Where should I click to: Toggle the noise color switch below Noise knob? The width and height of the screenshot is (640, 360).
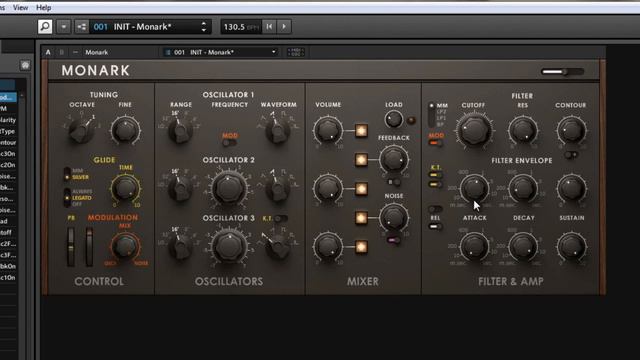tap(394, 240)
